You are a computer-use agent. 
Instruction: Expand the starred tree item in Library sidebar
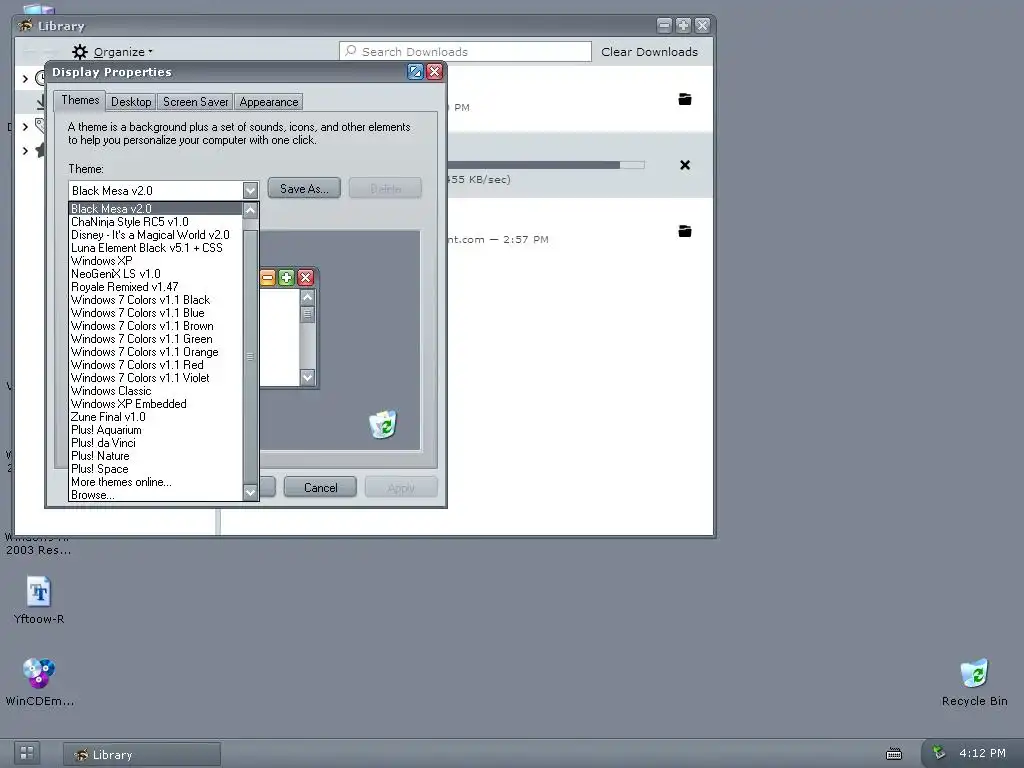(x=25, y=151)
